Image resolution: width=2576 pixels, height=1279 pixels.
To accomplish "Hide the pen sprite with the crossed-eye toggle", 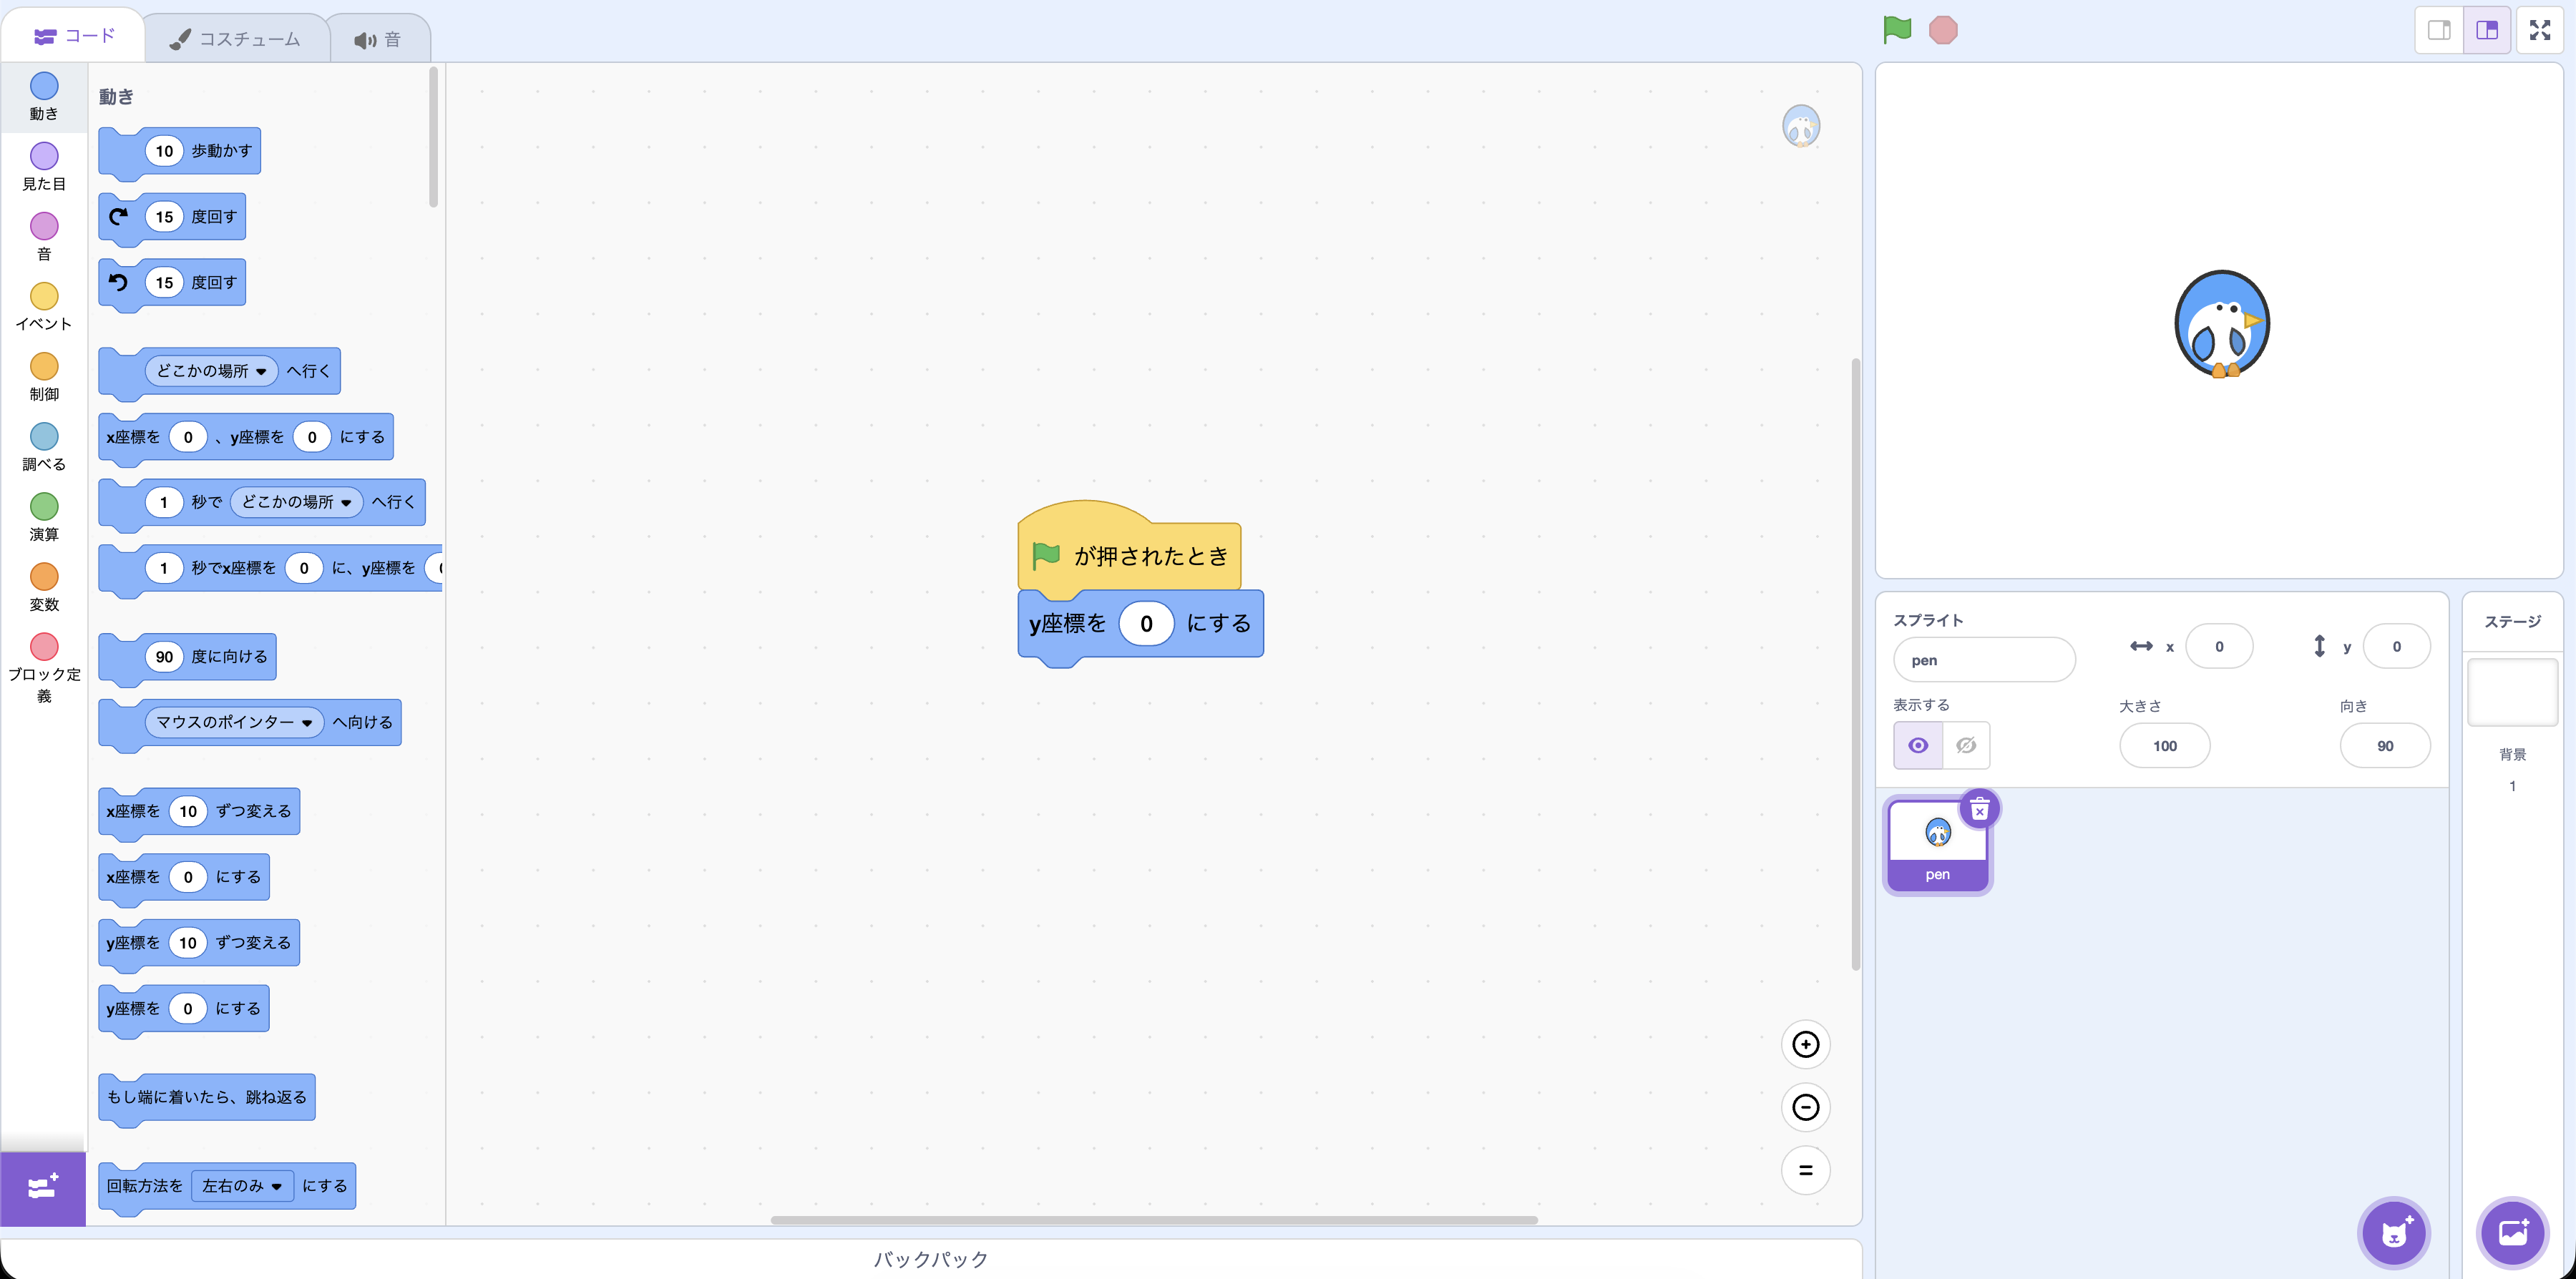I will point(1965,745).
